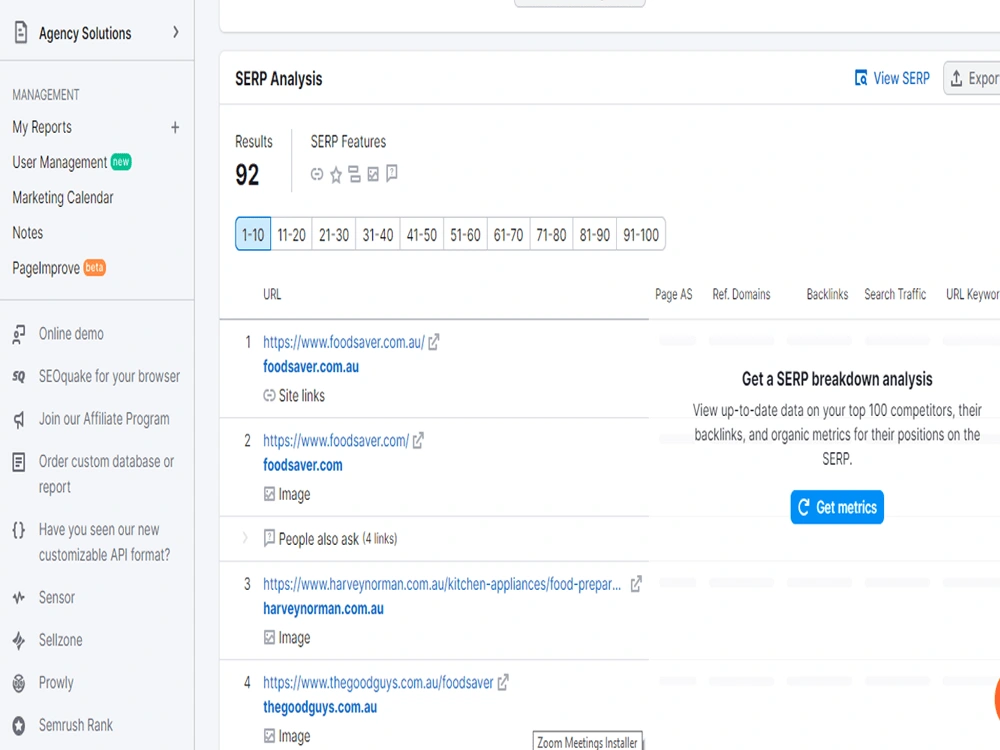
Task: Open external link icon for foodsaver.com URL
Action: tap(418, 441)
